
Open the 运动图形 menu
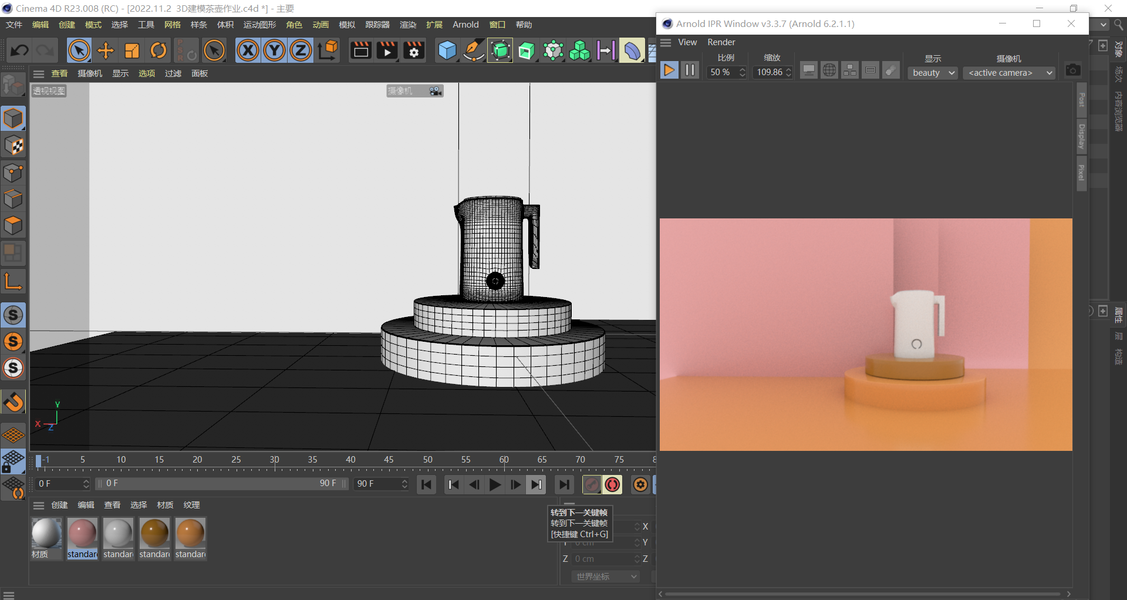coord(259,24)
